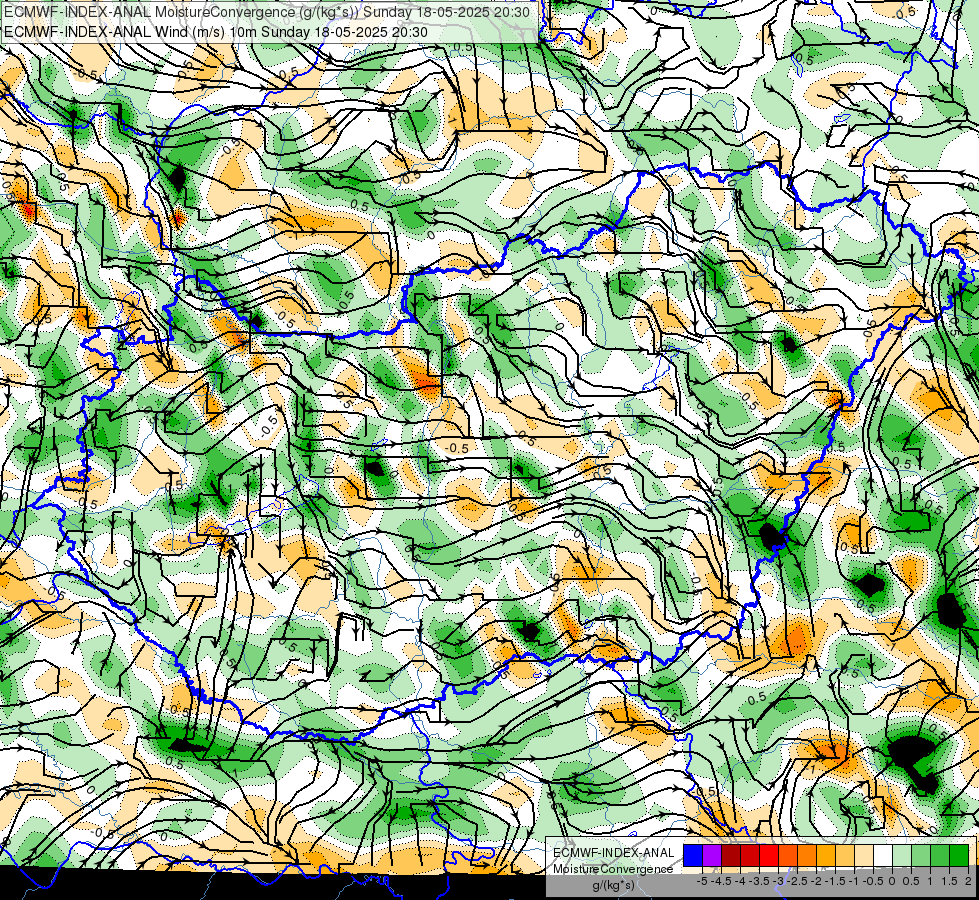Screen dimensions: 979x900
Task: Click the white legend swatch
Action: [883, 855]
